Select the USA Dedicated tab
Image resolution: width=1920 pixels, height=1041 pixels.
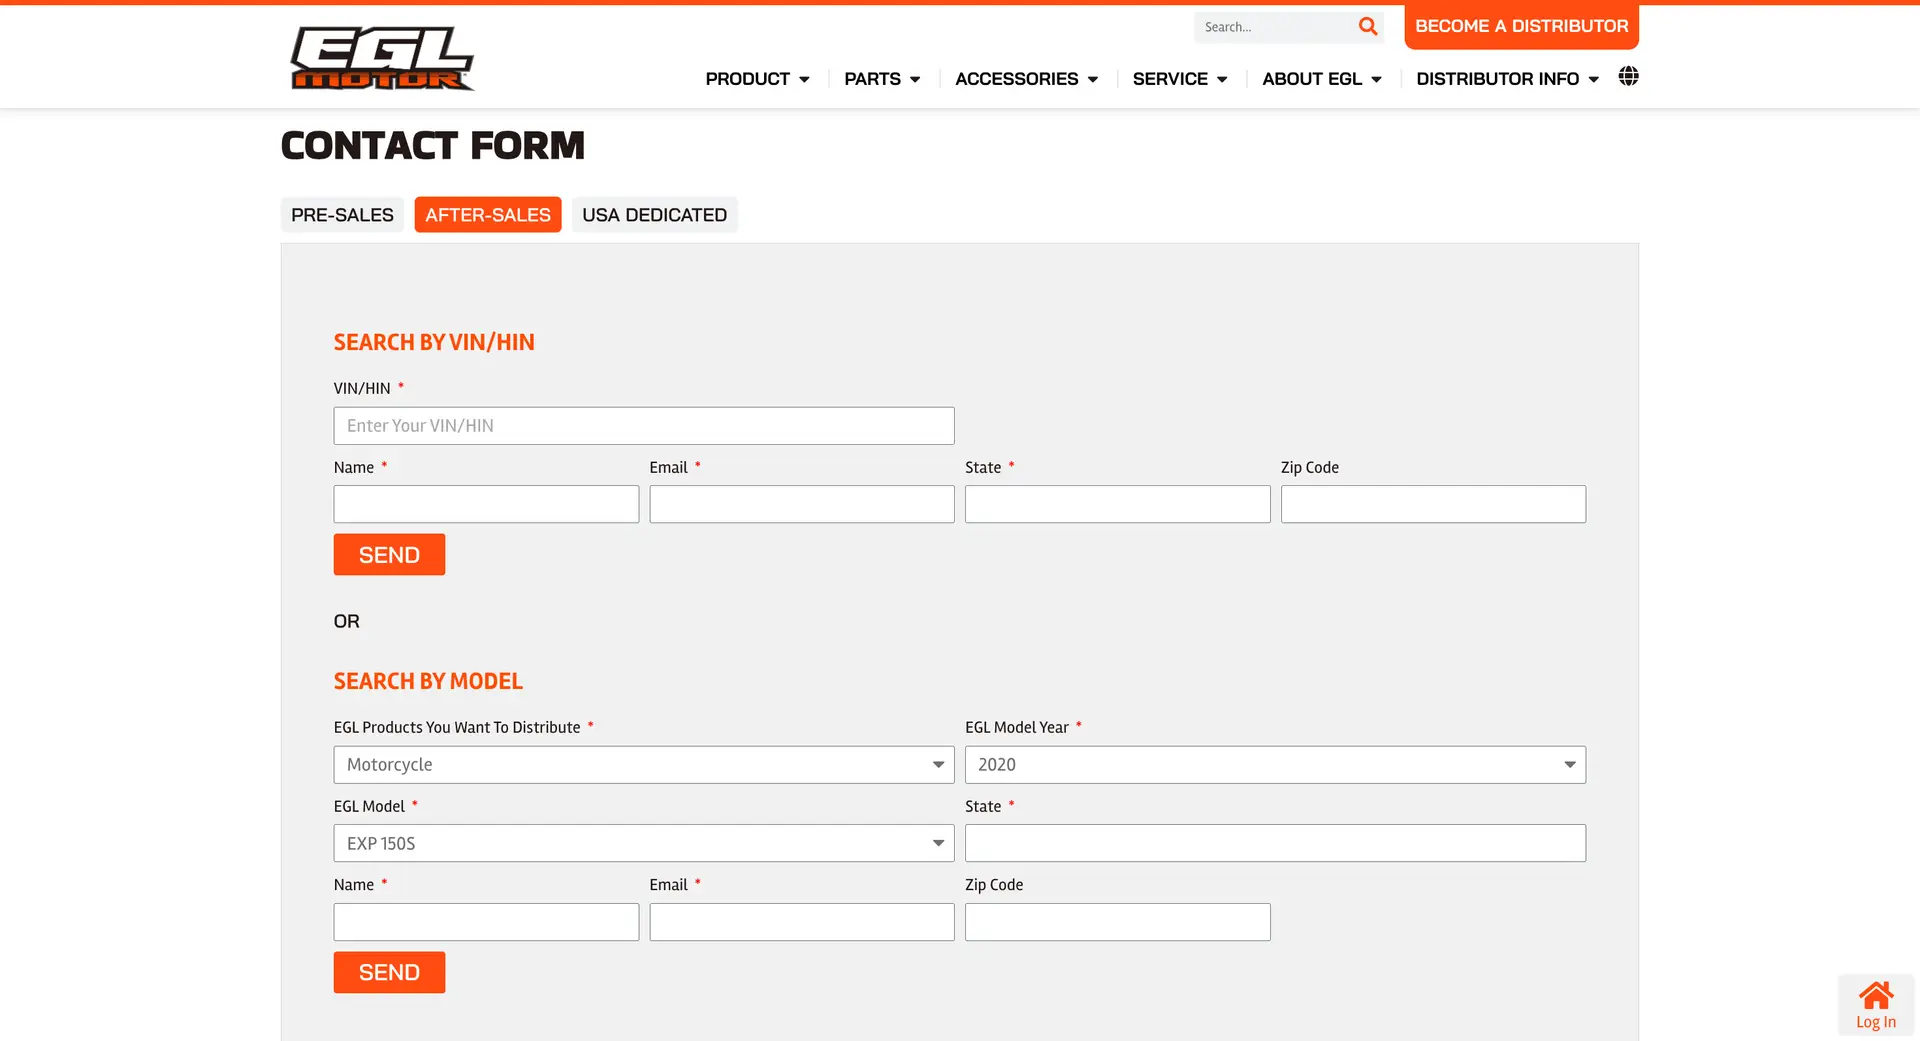(654, 215)
